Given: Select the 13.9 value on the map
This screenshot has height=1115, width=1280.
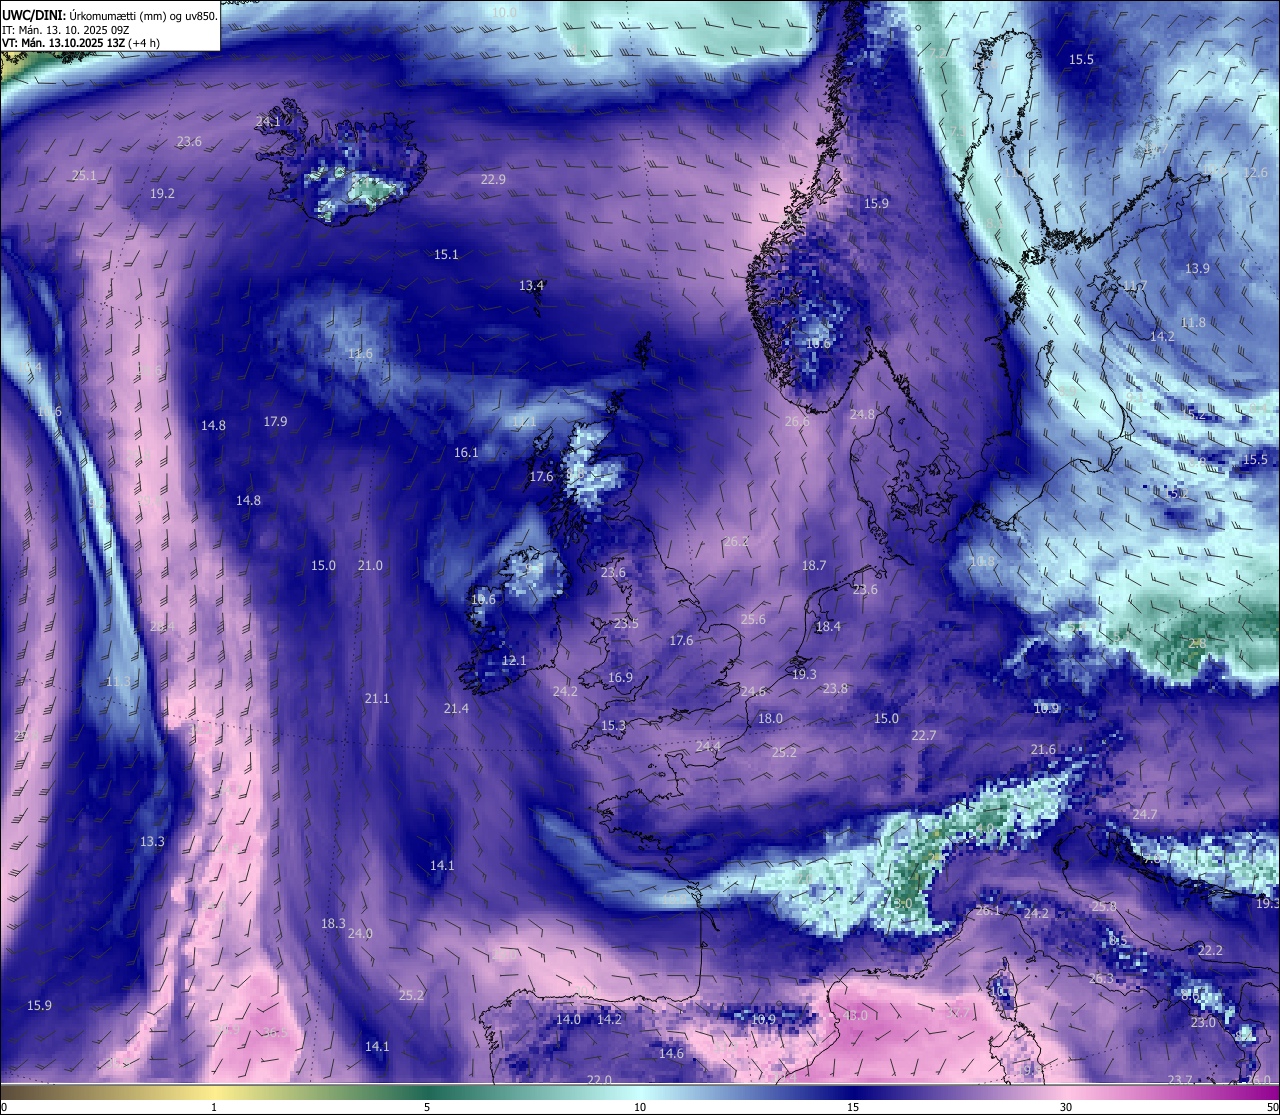Looking at the screenshot, I should pyautogui.click(x=1197, y=269).
